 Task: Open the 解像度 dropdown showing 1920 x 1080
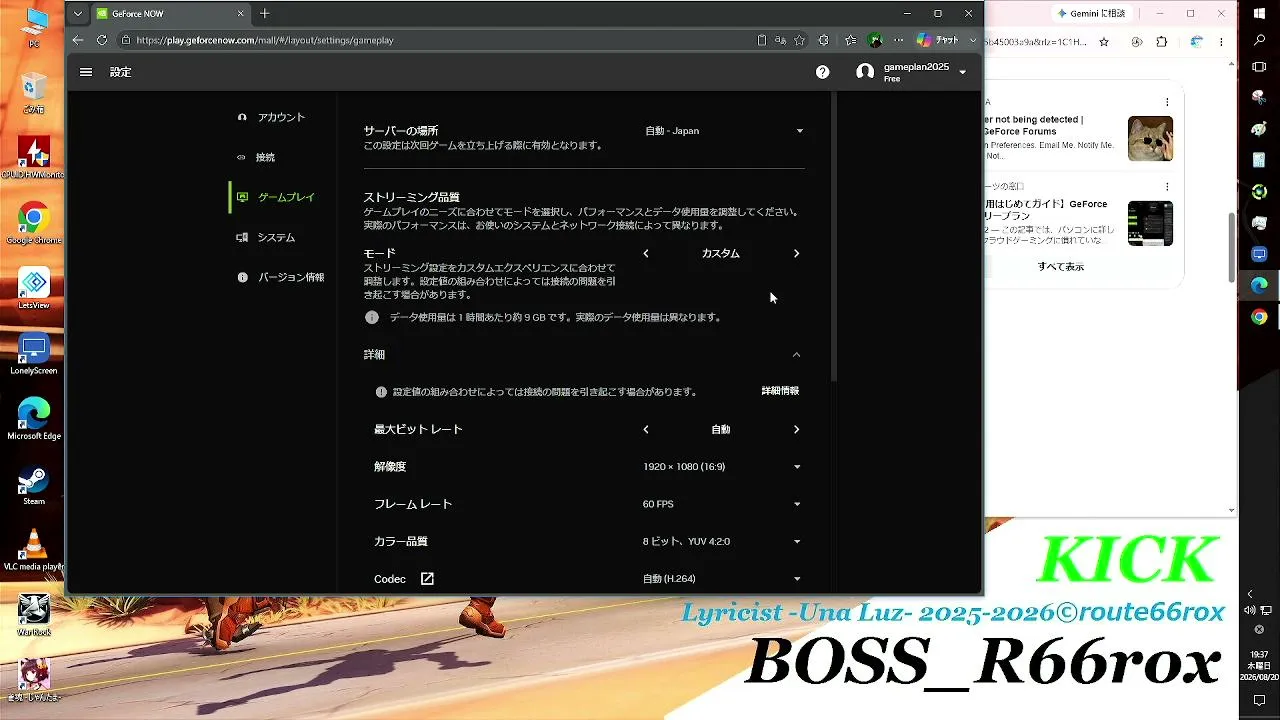[x=722, y=467]
